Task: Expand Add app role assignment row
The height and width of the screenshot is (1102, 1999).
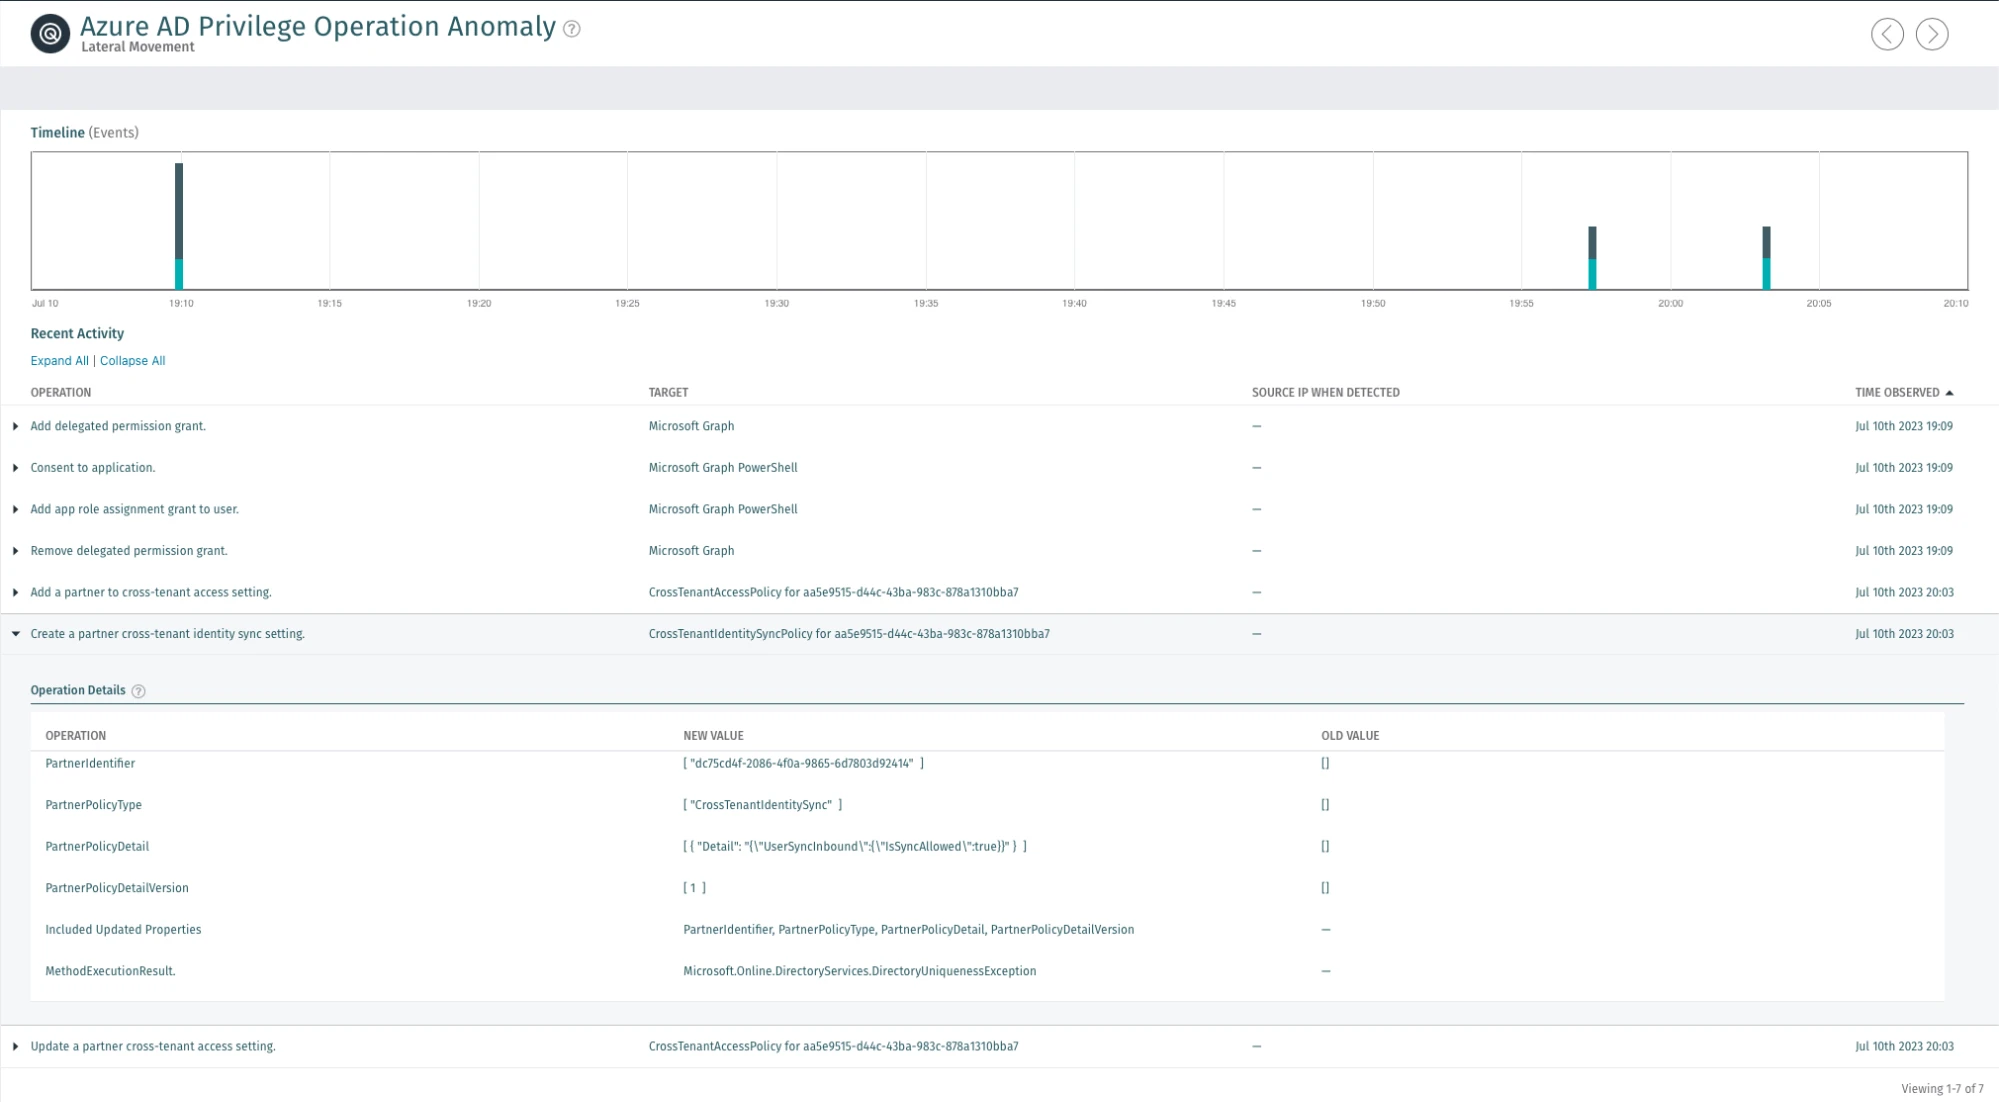Action: coord(16,509)
